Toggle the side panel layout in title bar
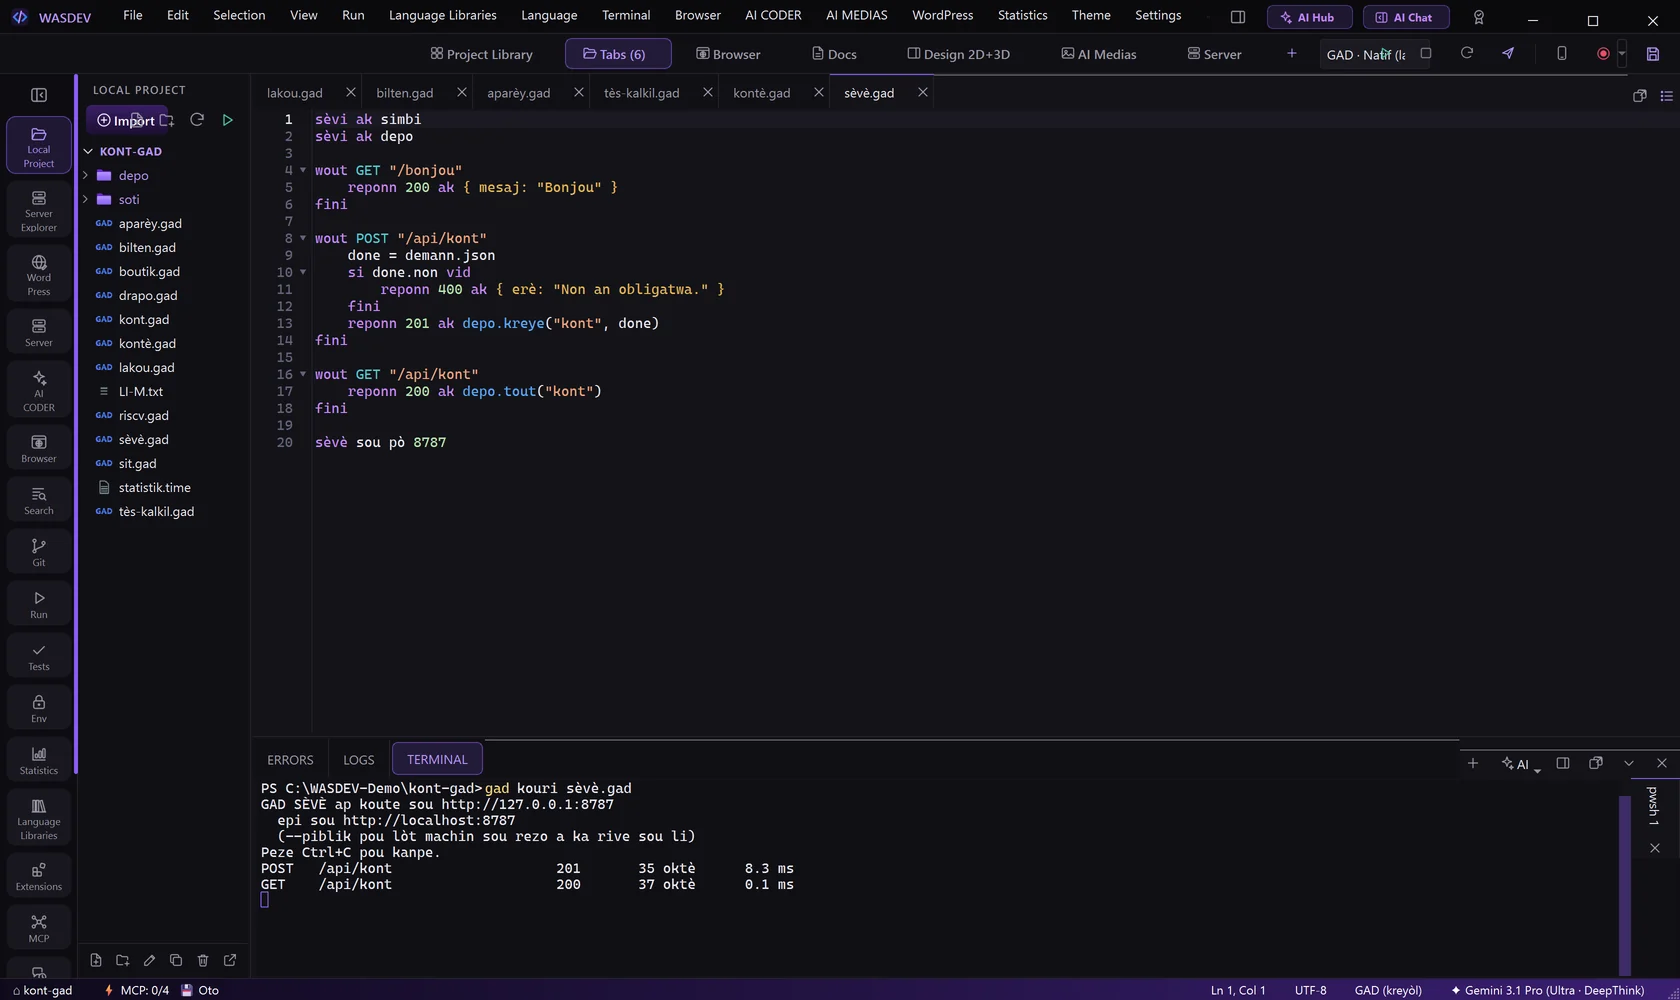The image size is (1680, 1000). click(x=1238, y=17)
